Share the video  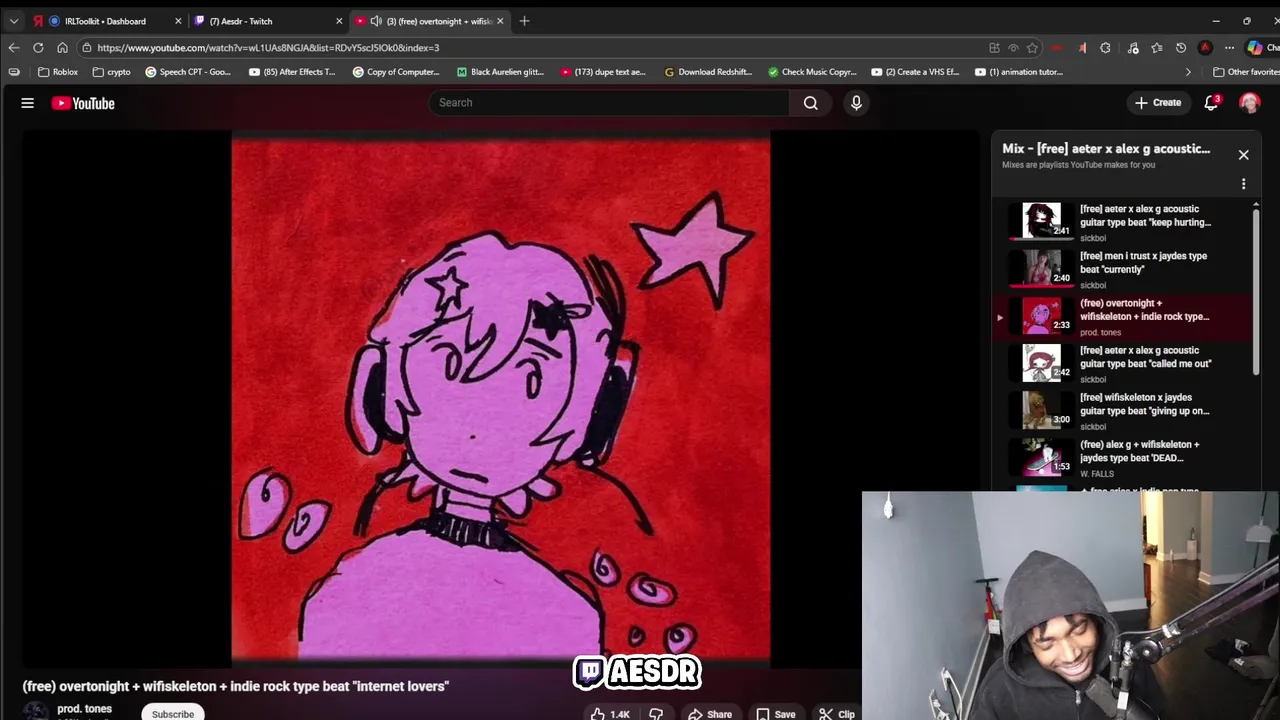710,714
